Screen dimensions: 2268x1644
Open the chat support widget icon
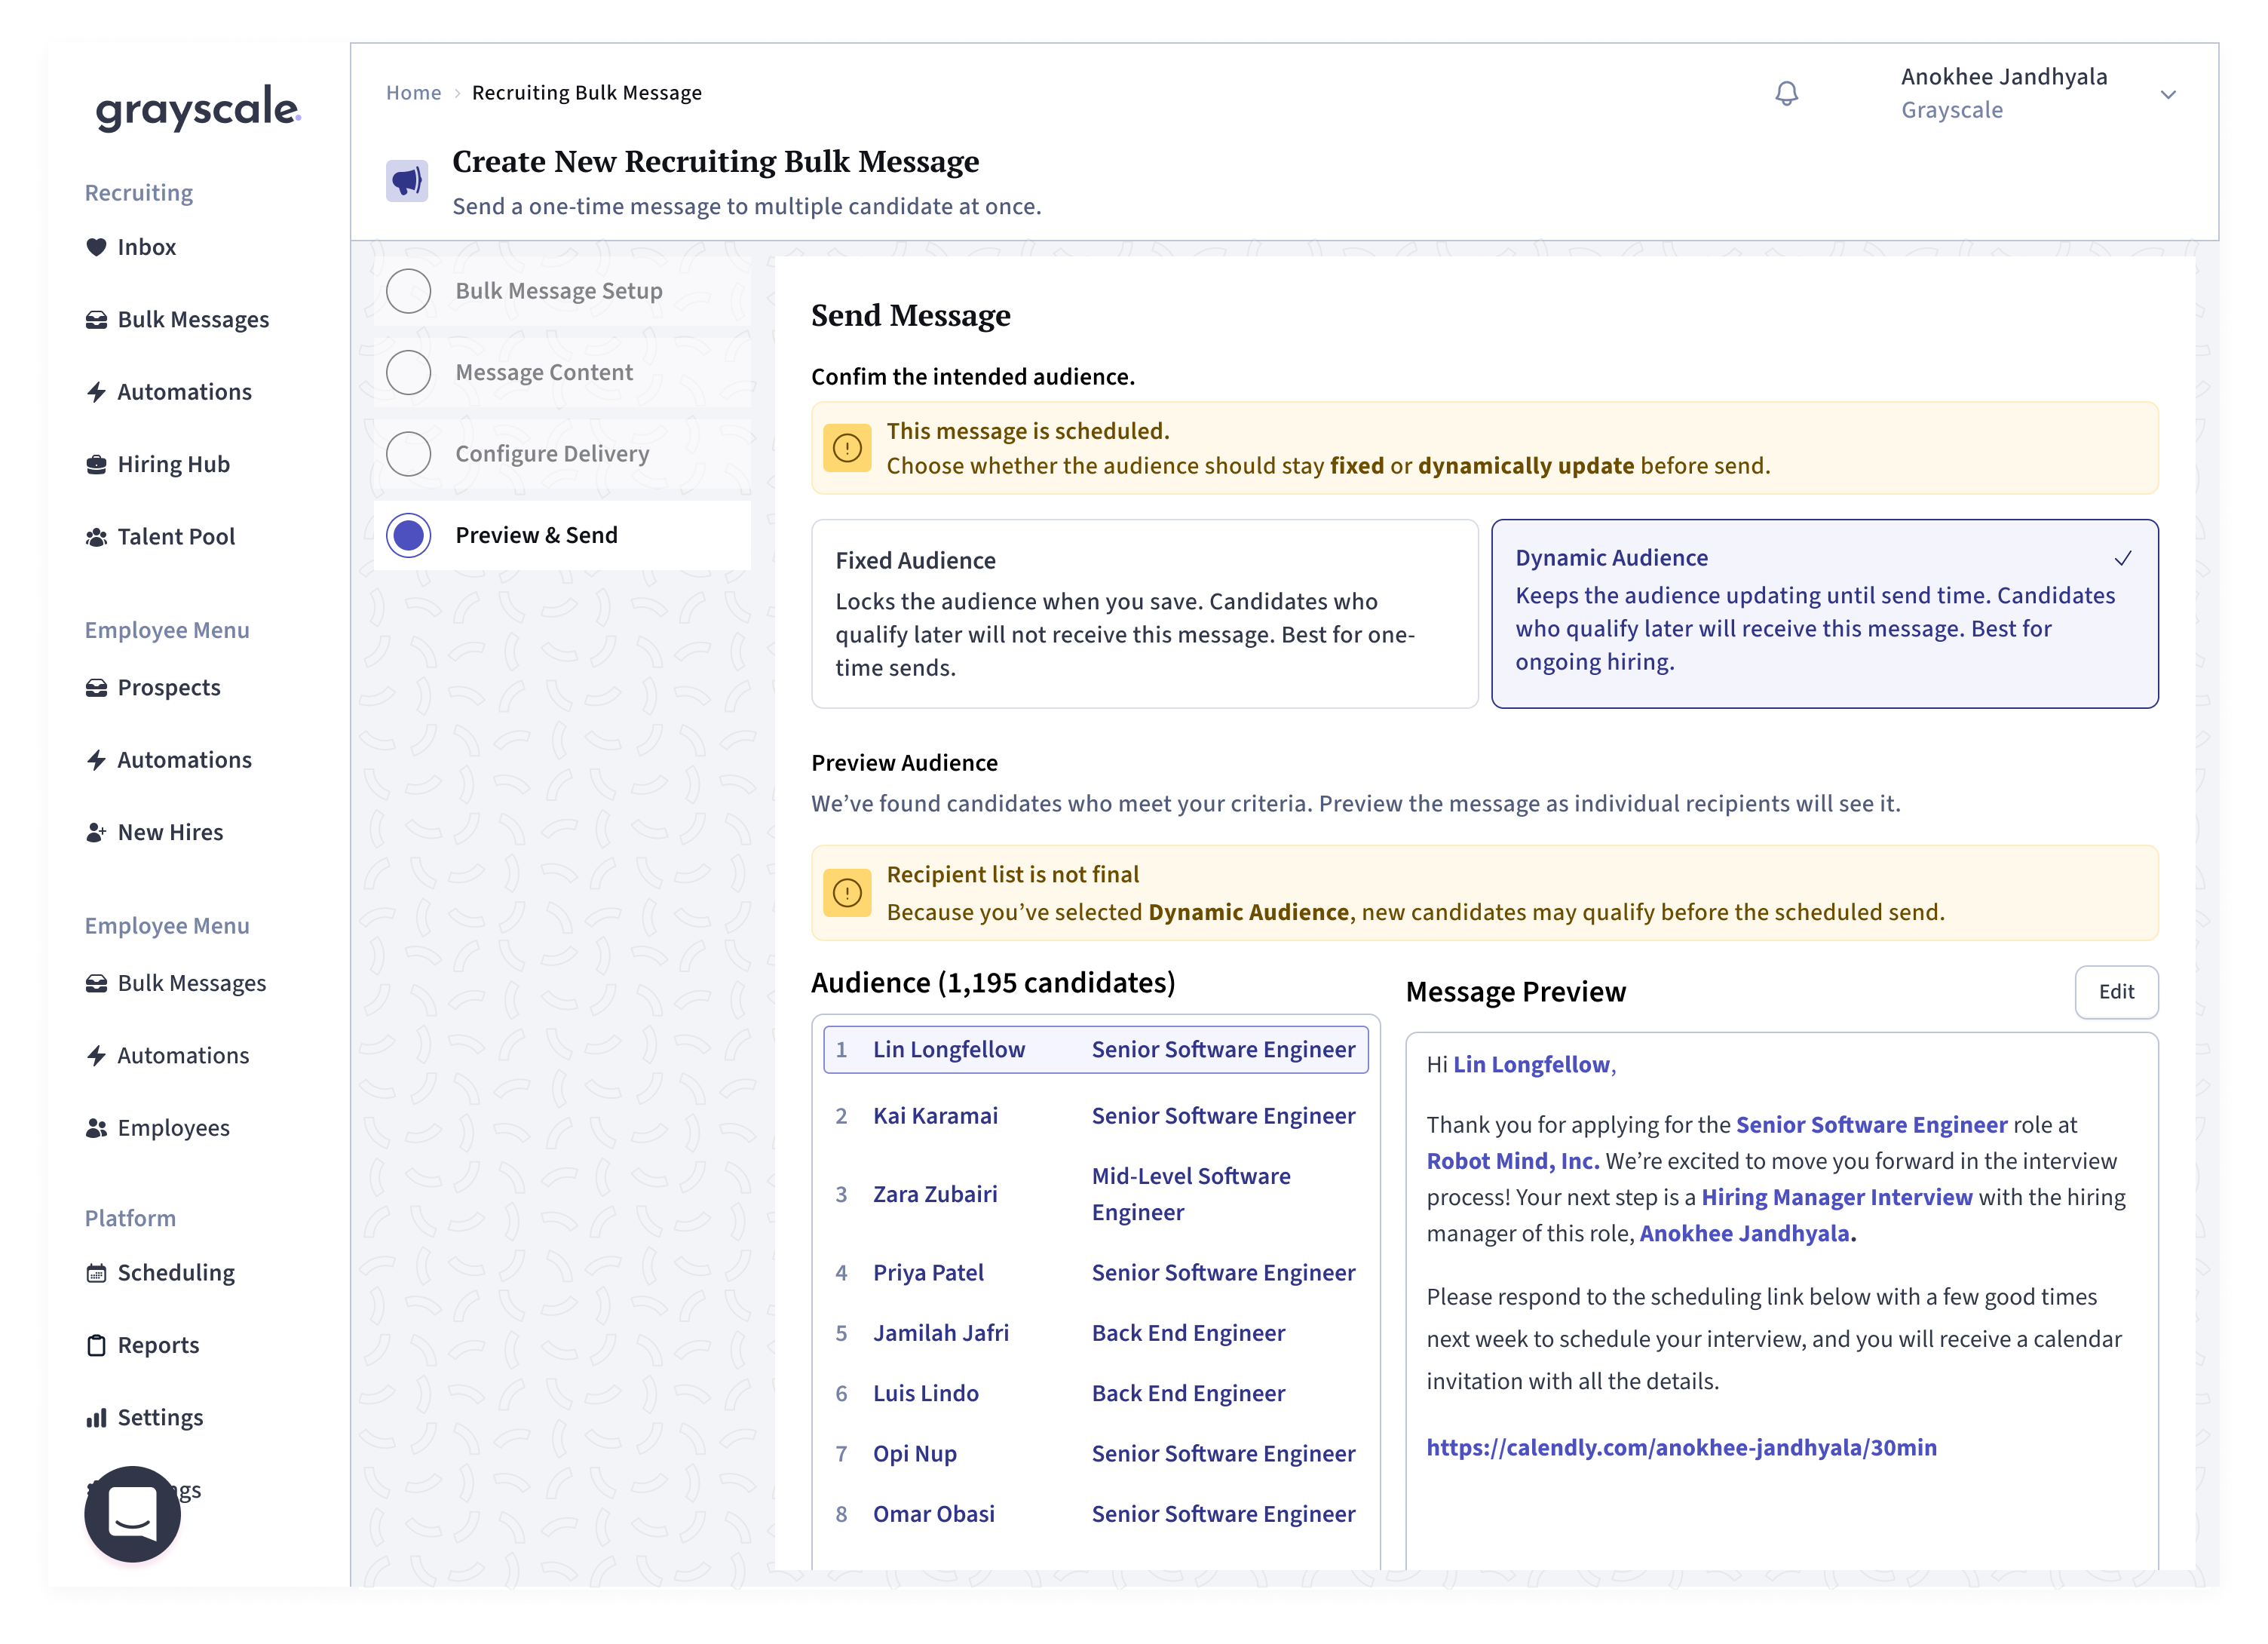133,1513
